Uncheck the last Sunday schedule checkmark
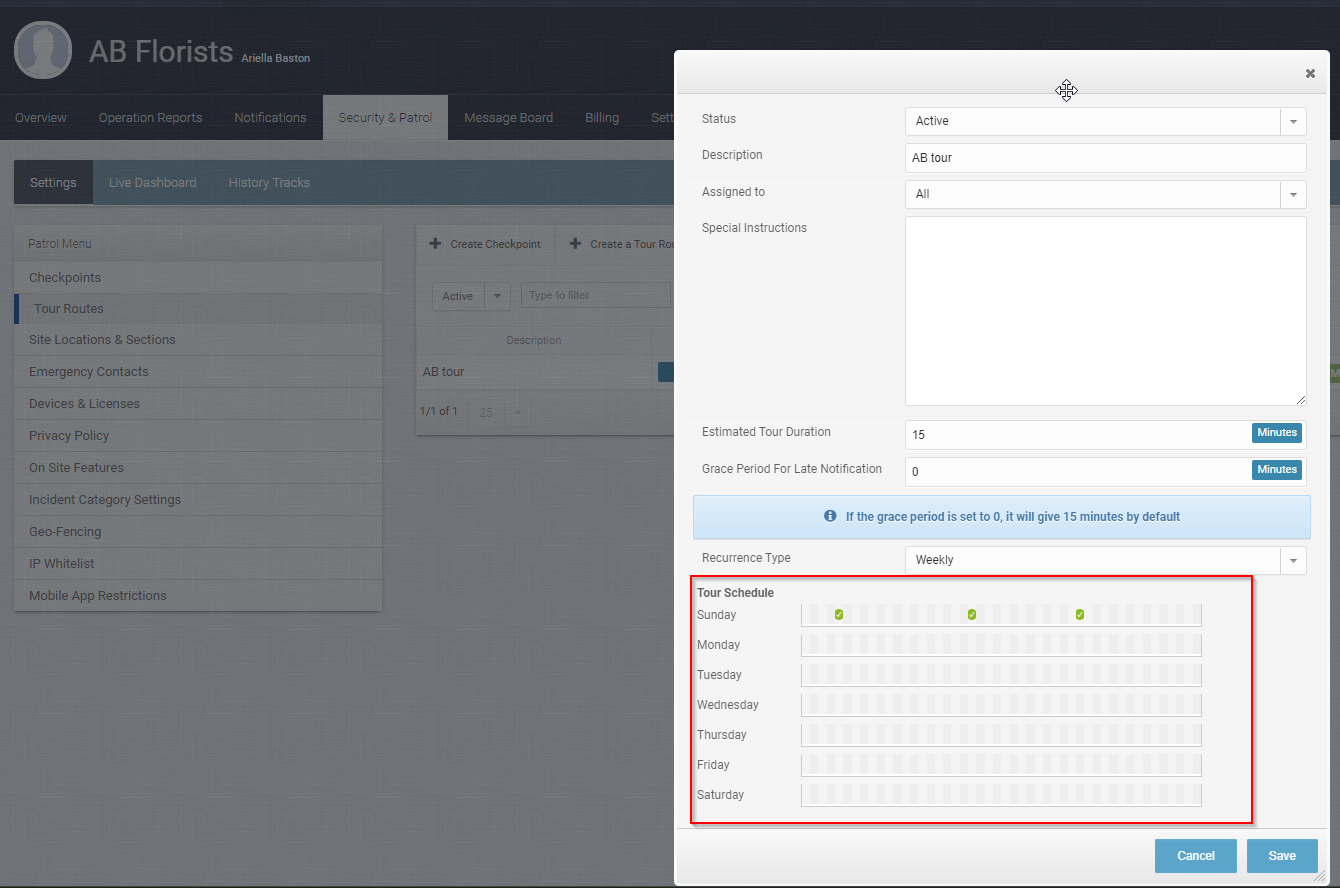This screenshot has width=1340, height=888. (x=1080, y=615)
